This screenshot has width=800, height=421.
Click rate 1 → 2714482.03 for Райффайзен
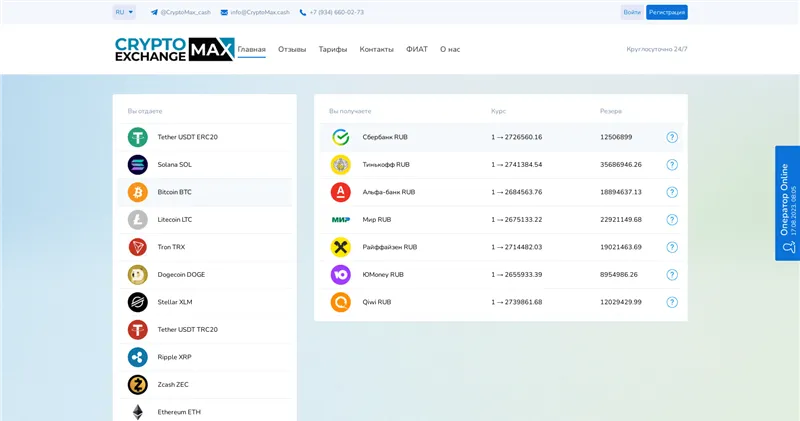pyautogui.click(x=516, y=247)
